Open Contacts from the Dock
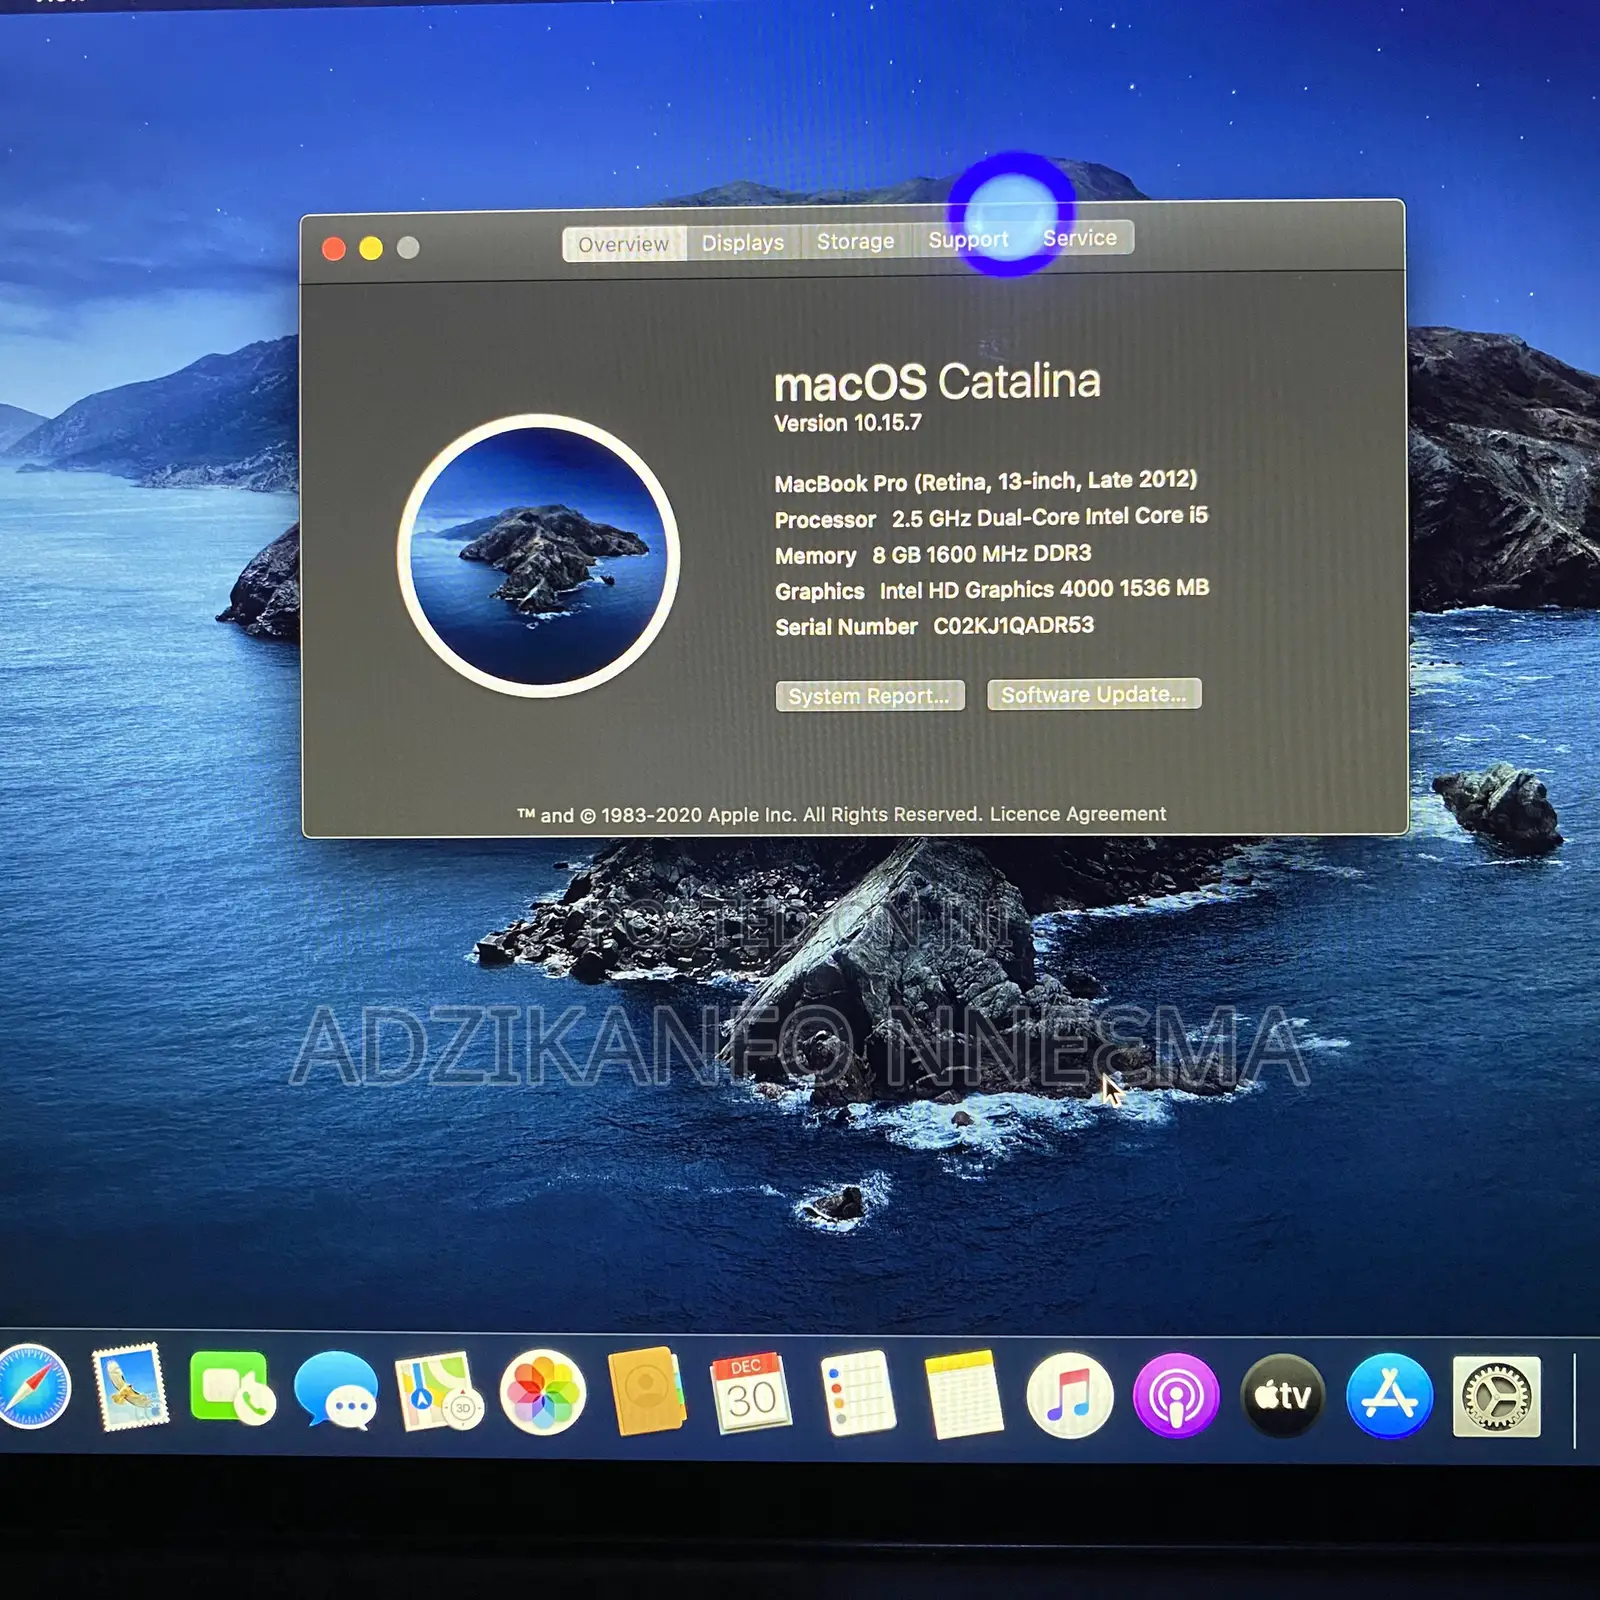 tap(647, 1392)
